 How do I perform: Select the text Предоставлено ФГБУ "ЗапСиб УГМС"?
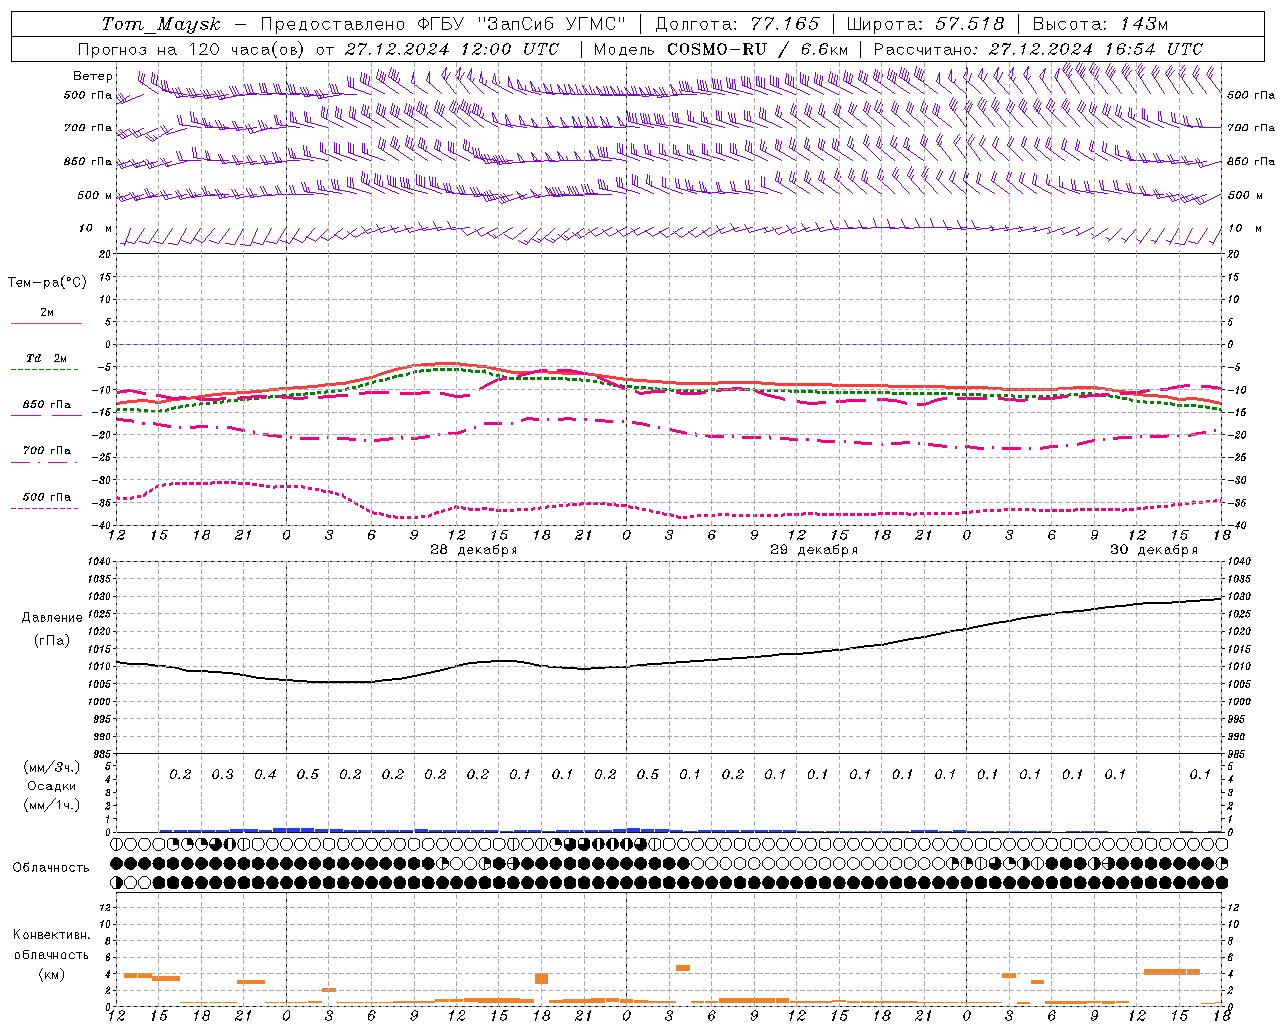coord(443,24)
